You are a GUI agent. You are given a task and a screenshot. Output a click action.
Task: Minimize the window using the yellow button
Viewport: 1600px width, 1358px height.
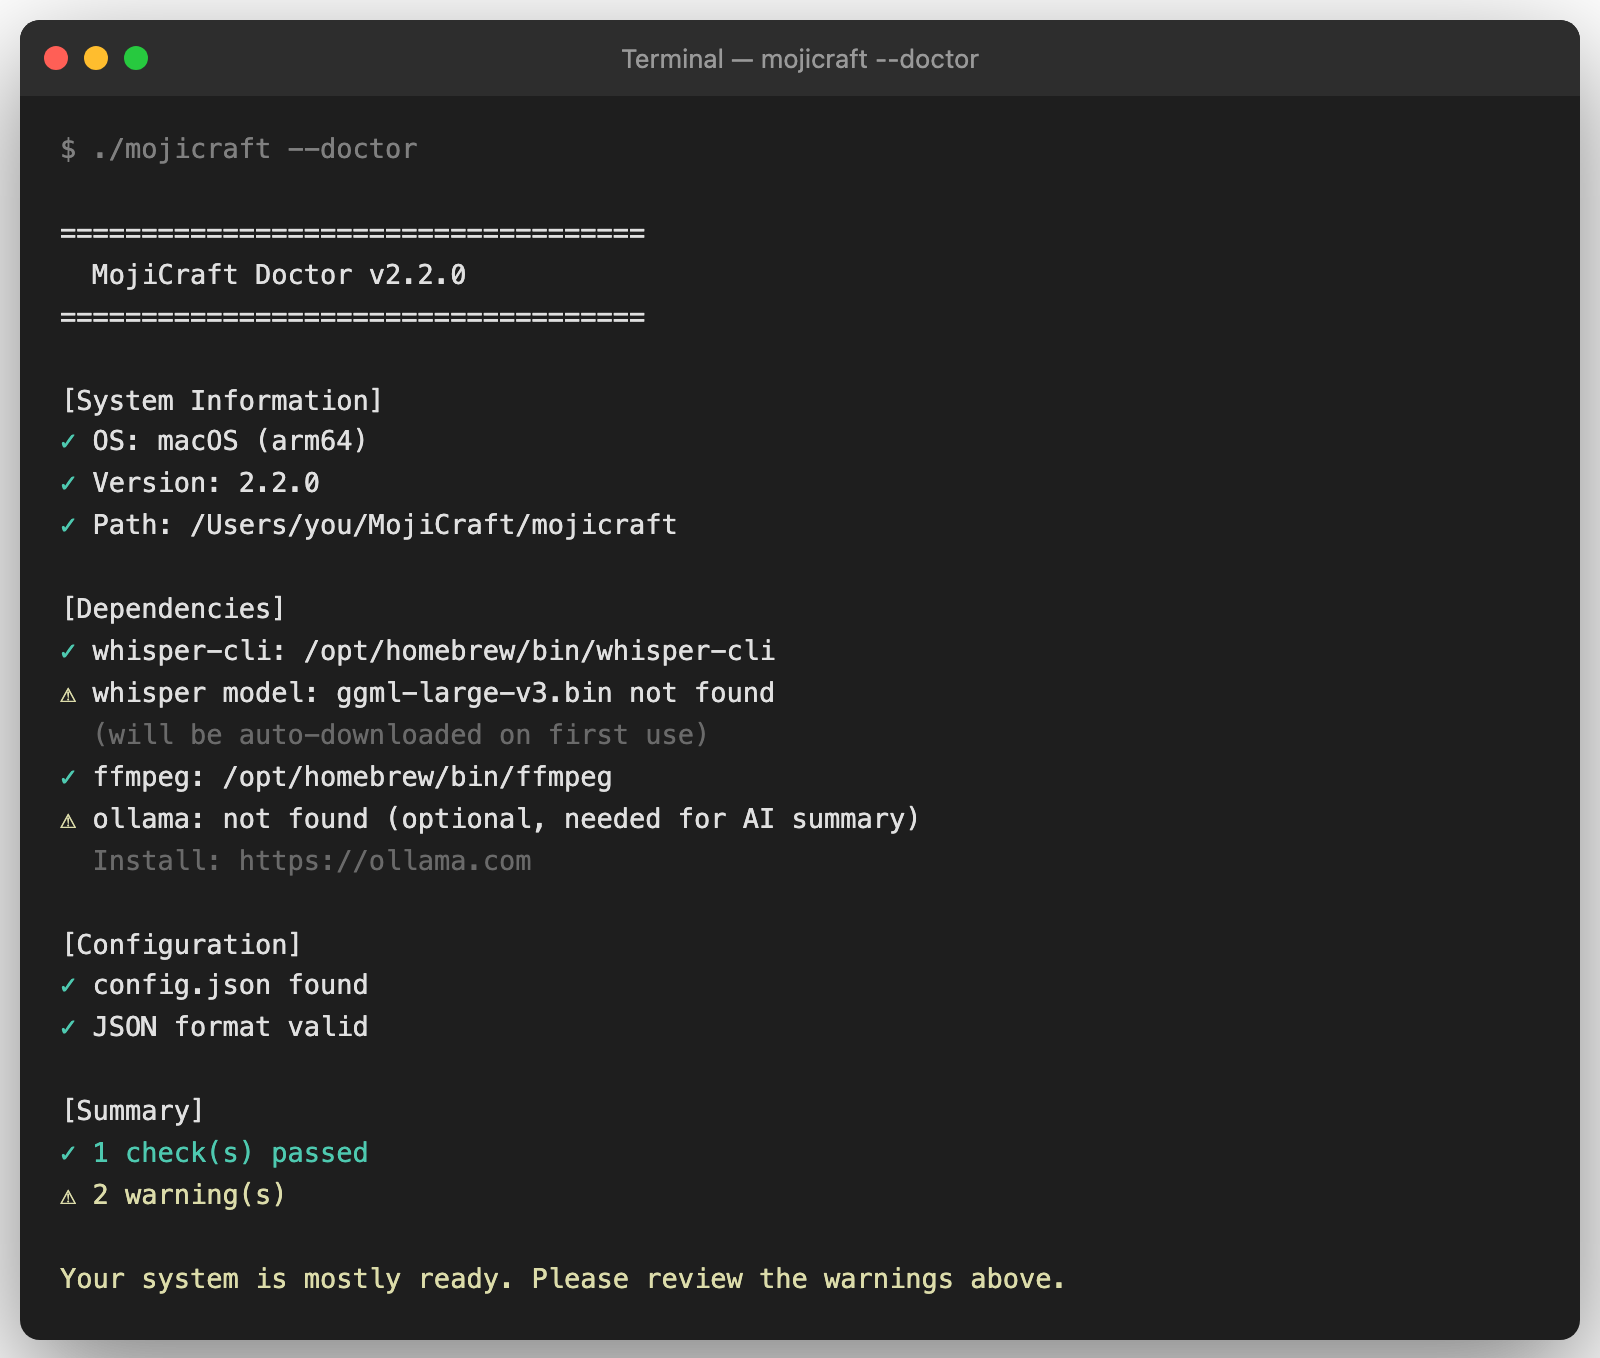(96, 59)
